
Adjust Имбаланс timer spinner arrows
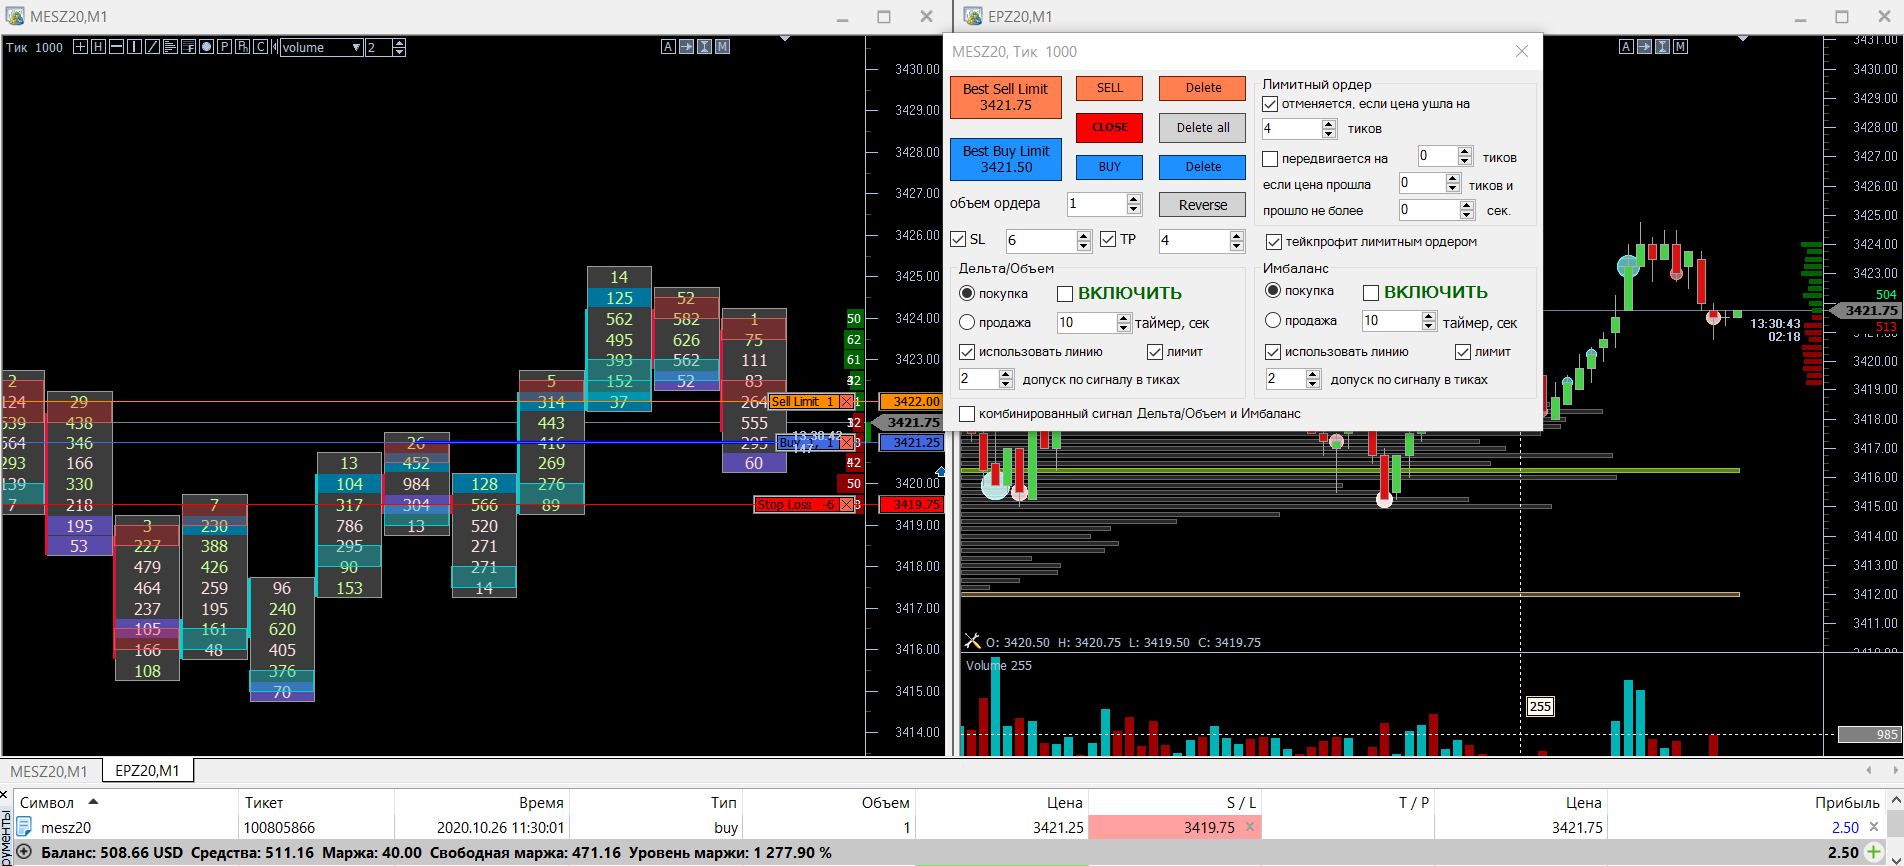[1429, 321]
